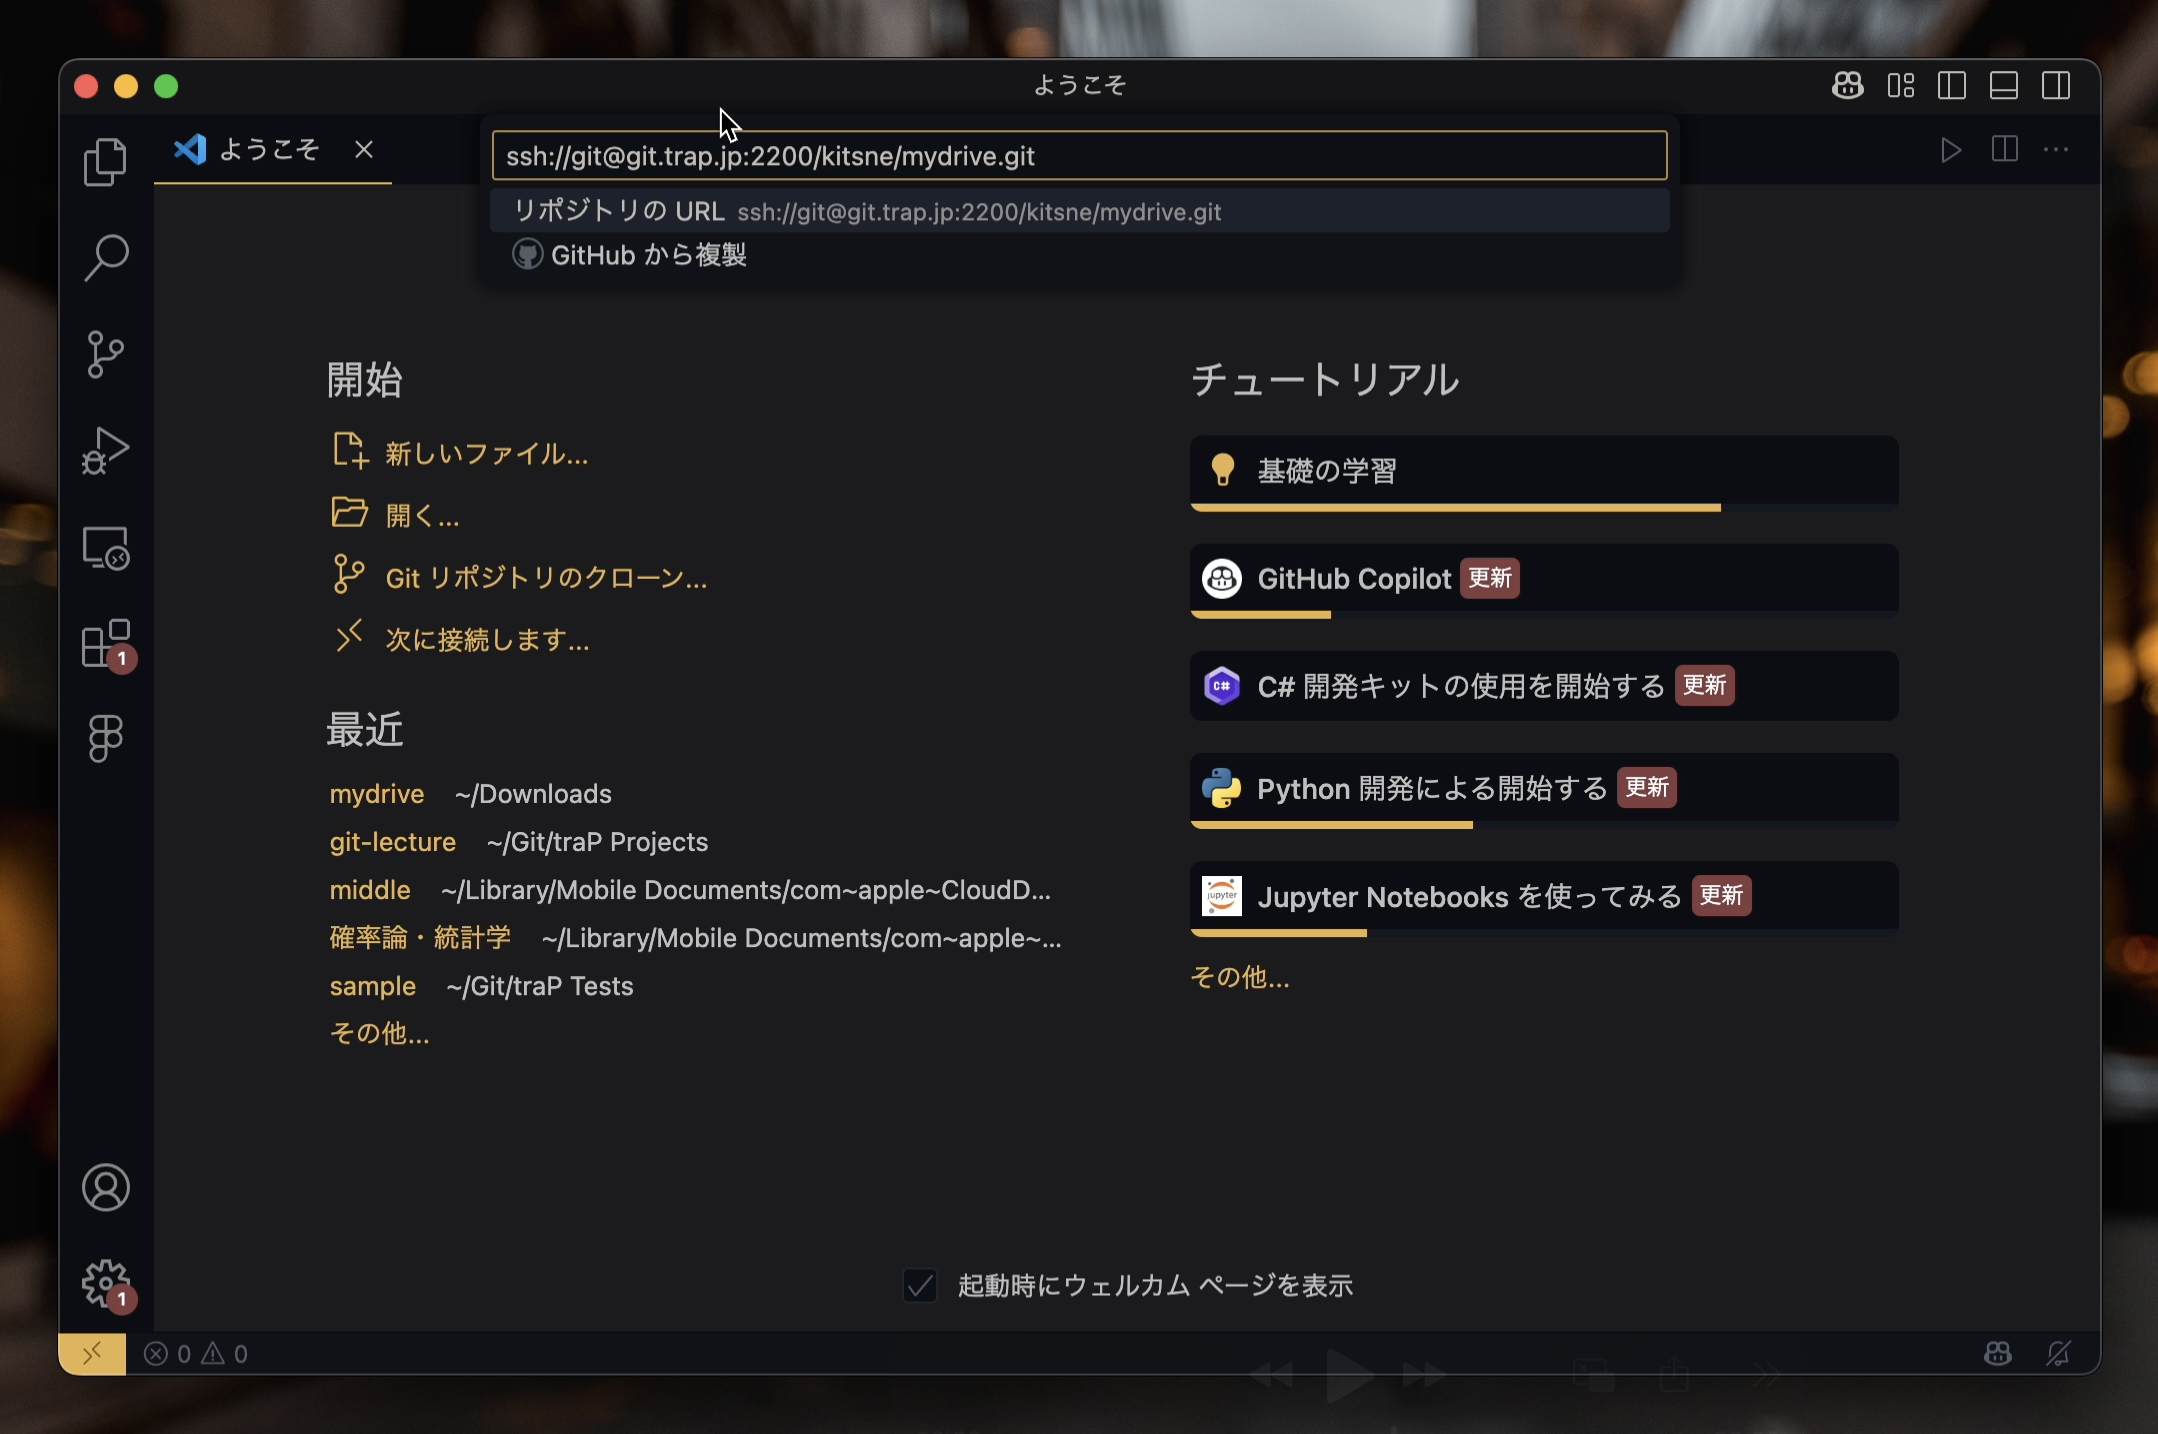Viewport: 2158px width, 1434px height.
Task: Open Copilot chat from the title bar
Action: point(1847,86)
